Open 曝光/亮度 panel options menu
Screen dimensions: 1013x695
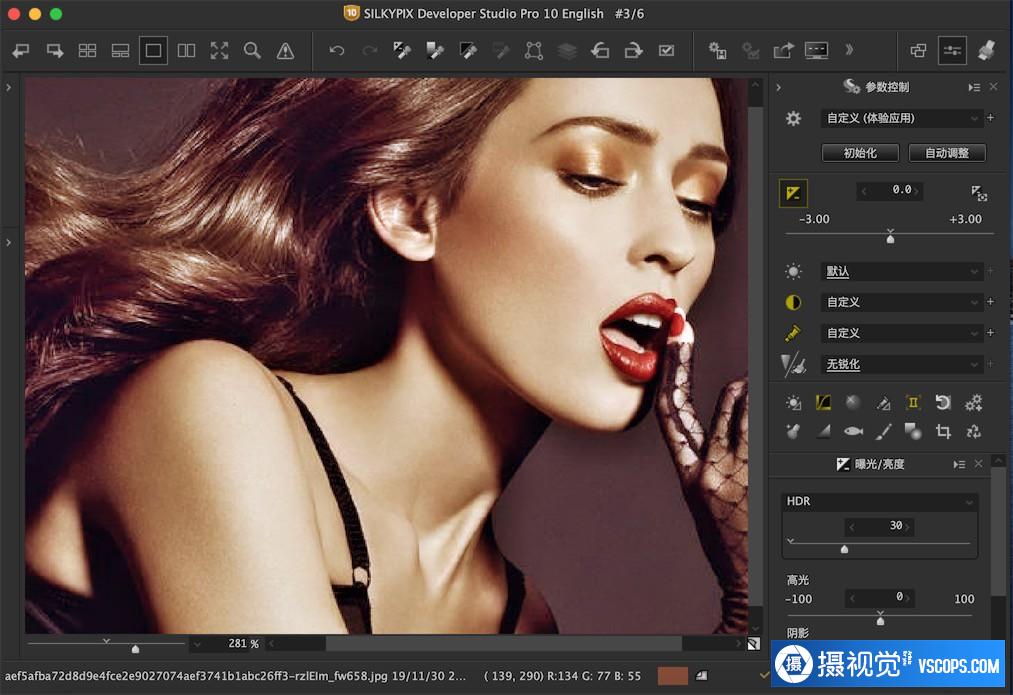coord(959,464)
